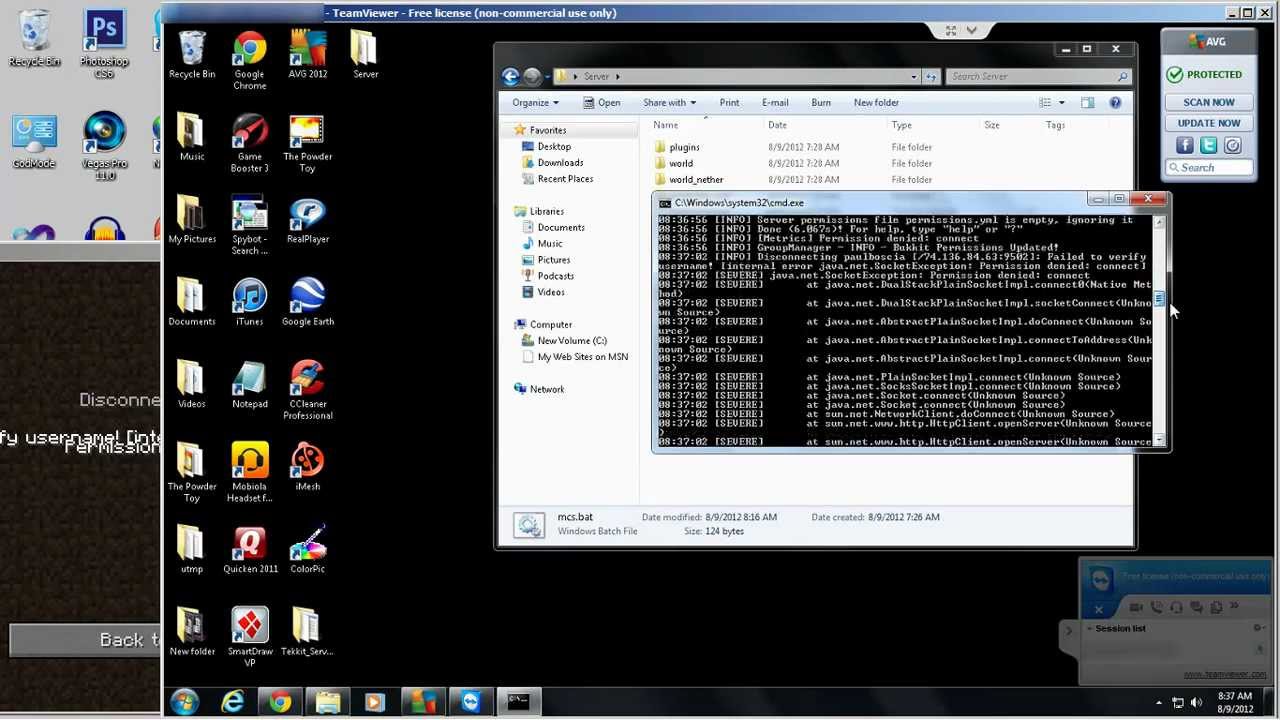Click the Explorer back arrow button
The image size is (1280, 720).
tap(511, 76)
